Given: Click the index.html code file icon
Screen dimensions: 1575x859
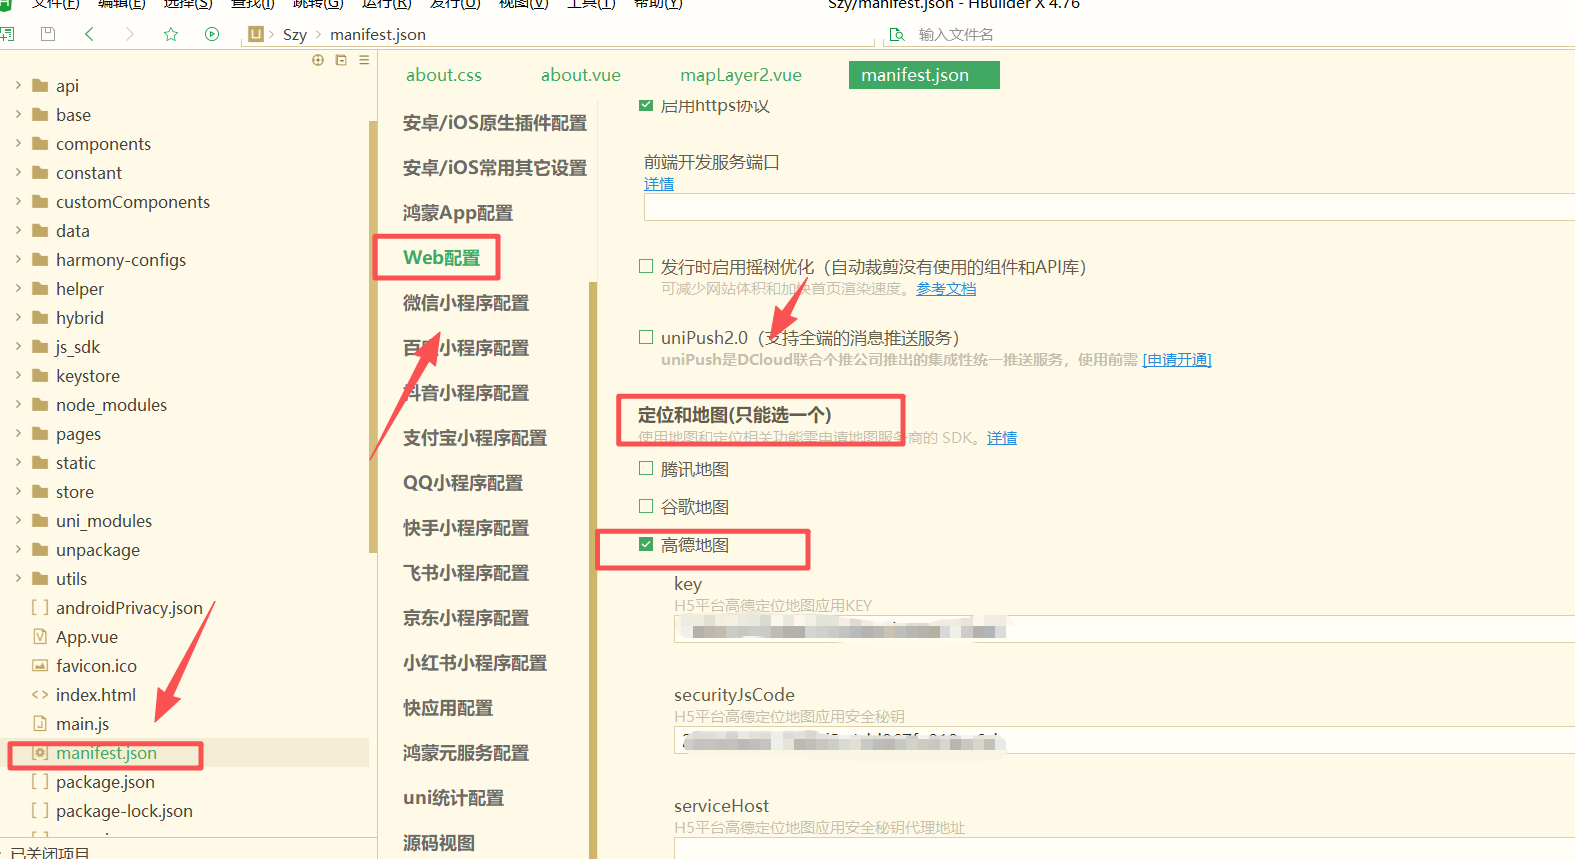Looking at the screenshot, I should click(x=40, y=694).
